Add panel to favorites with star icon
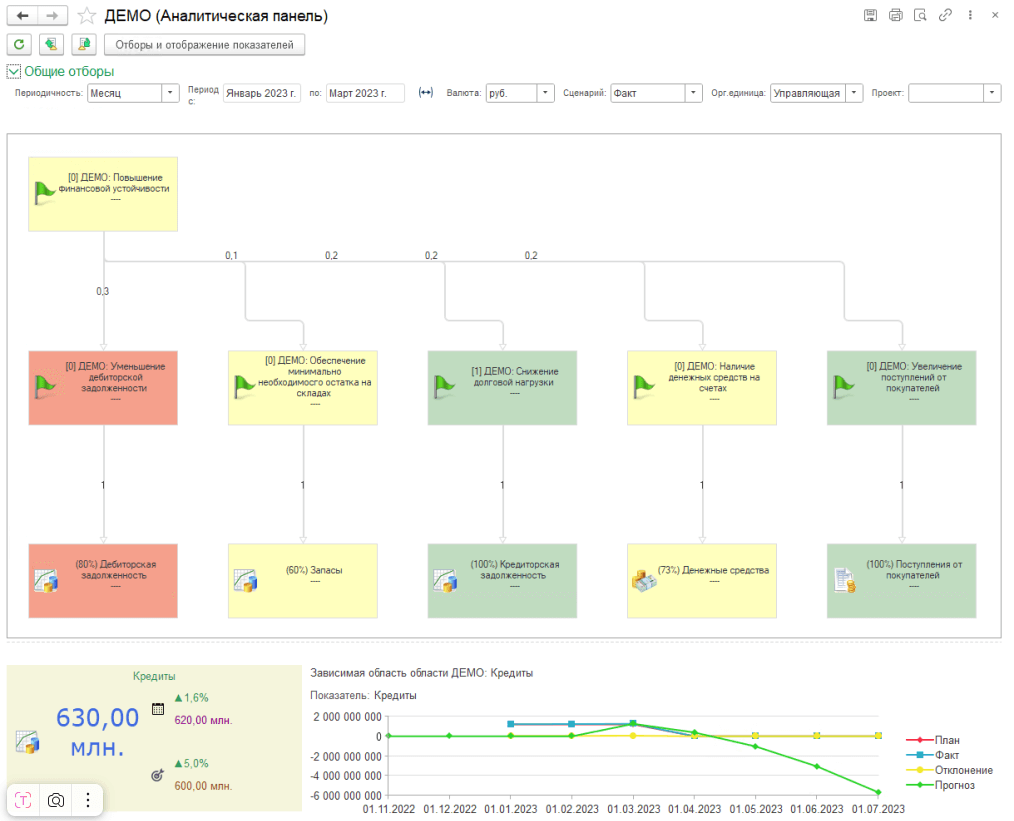Screen dimensions: 1014x821 [x=87, y=16]
